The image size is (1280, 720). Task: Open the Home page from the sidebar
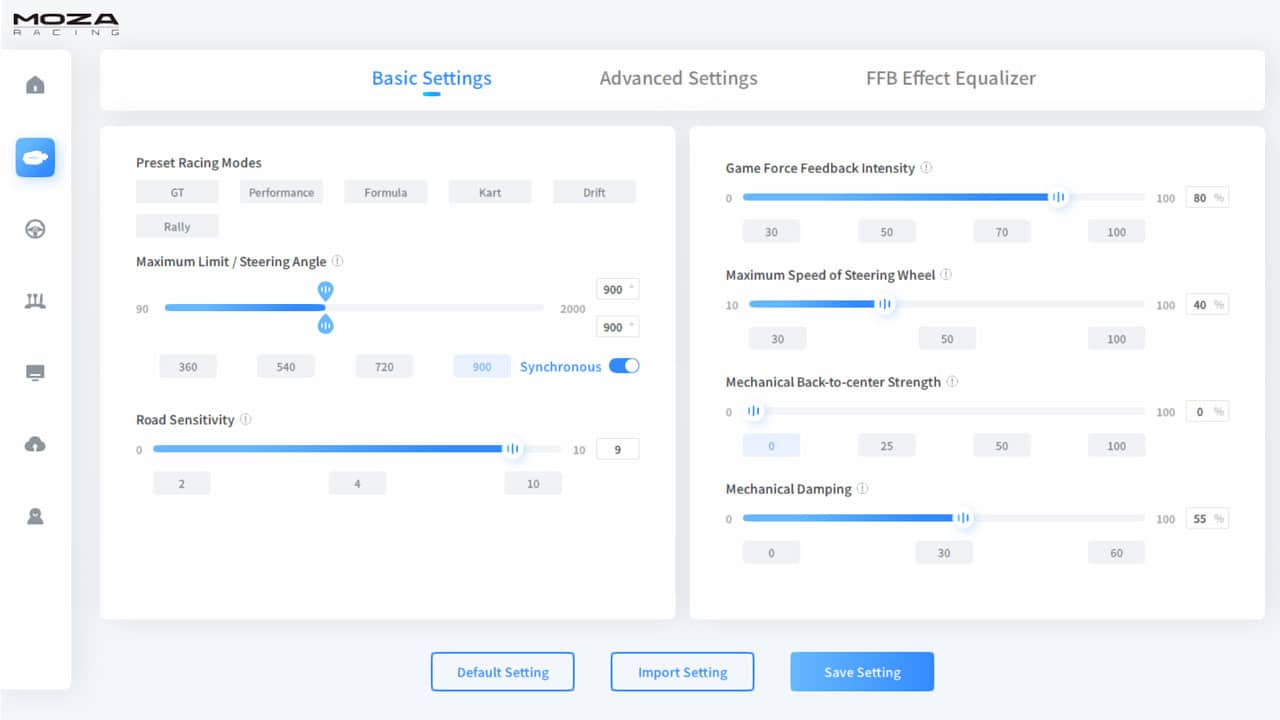(x=36, y=85)
